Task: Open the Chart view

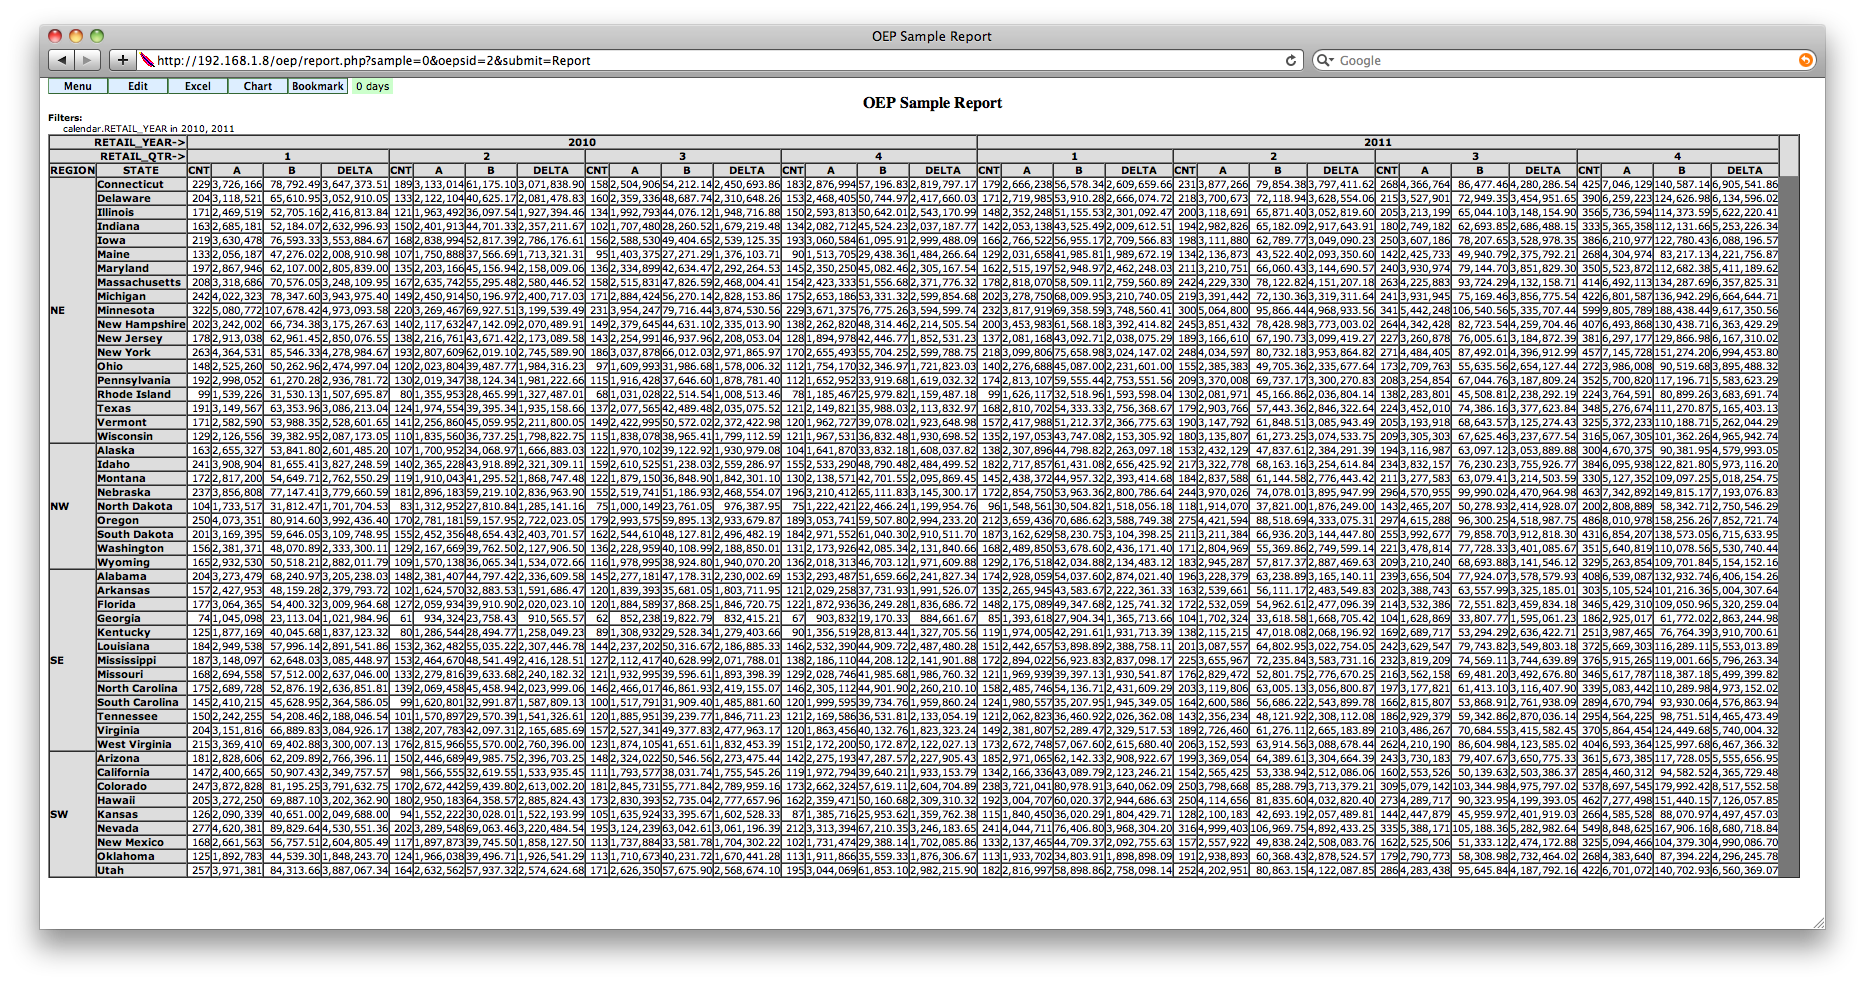Action: tap(257, 86)
